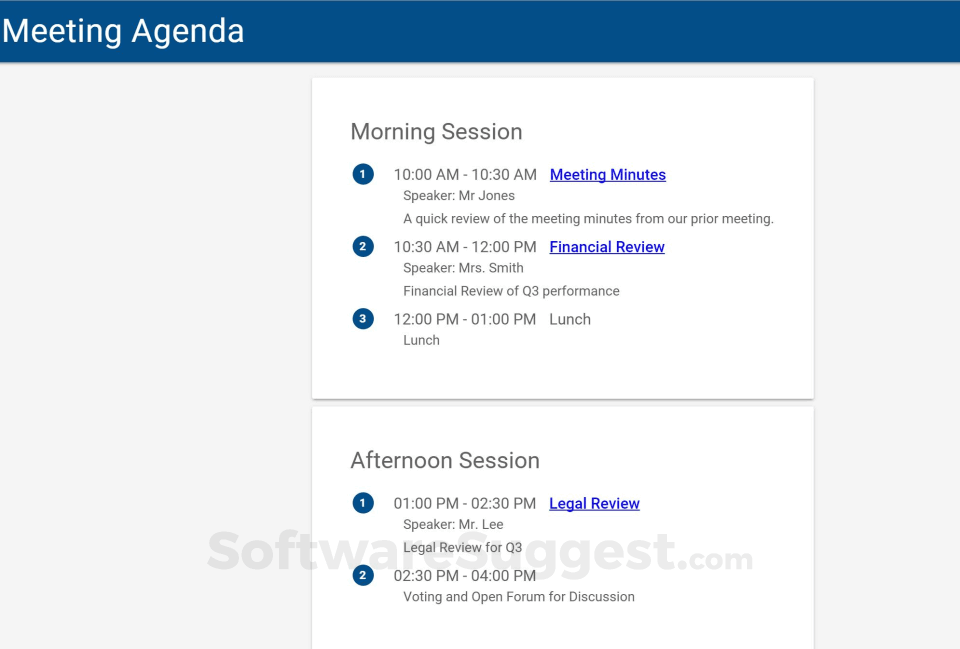Viewport: 960px width, 649px height.
Task: Expand the Voting and Open Forum entry
Action: (x=465, y=575)
